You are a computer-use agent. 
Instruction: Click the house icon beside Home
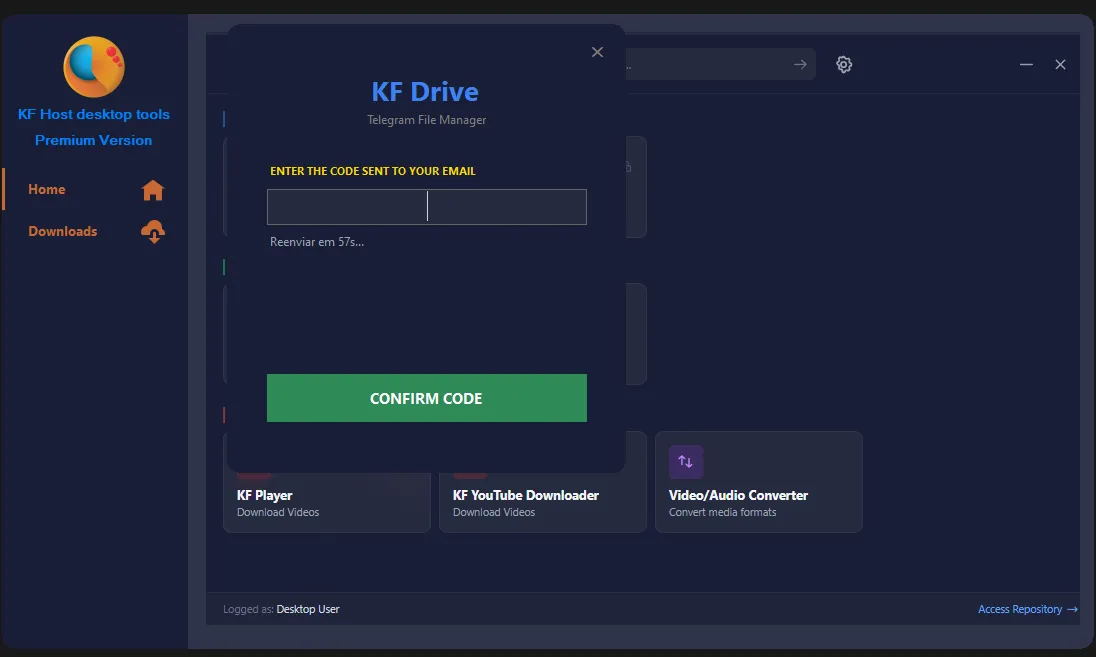click(152, 190)
